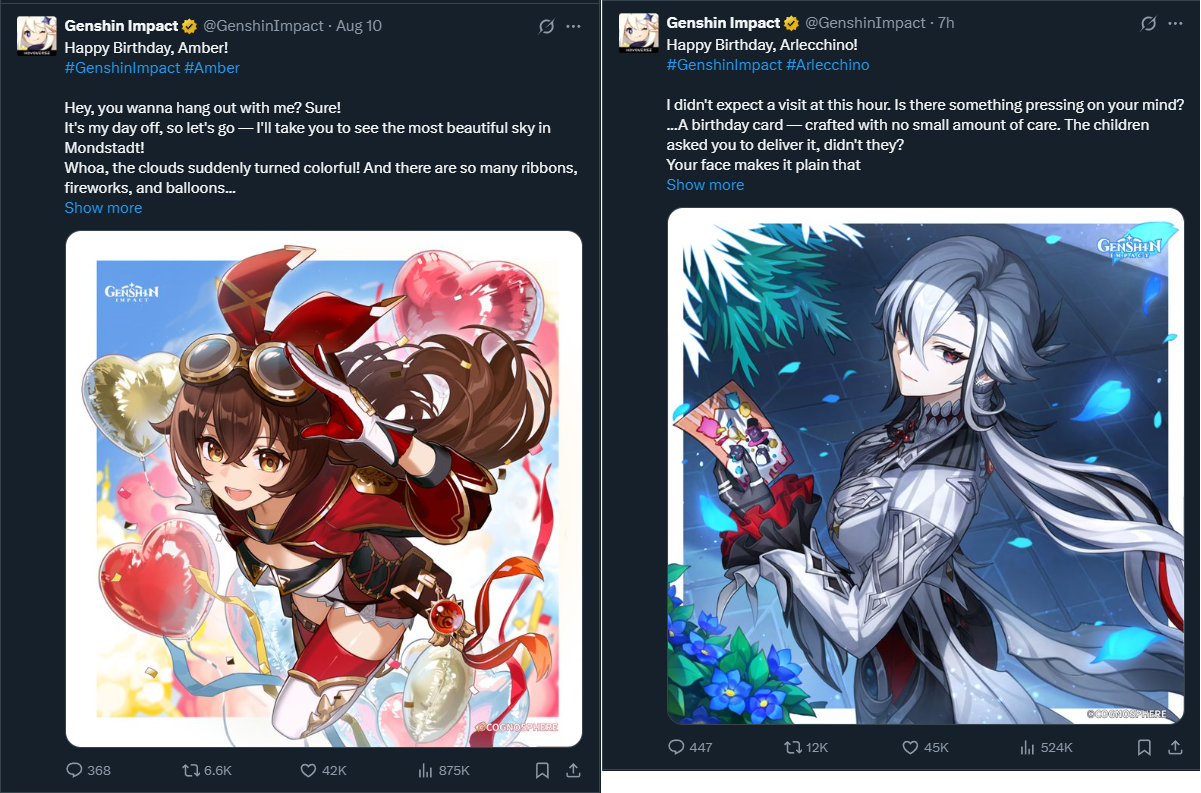Reply to the Amber birthday tweet
Screen dimensions: 1201x793
click(87, 770)
